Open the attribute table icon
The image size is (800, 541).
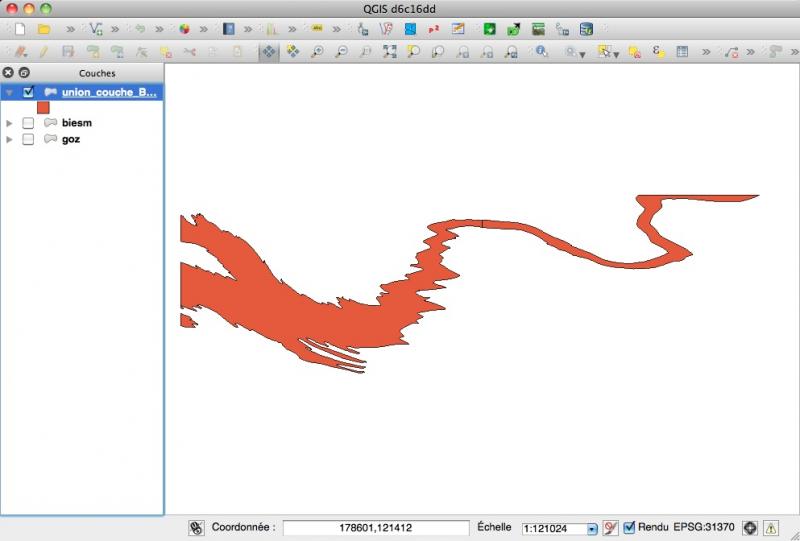683,52
